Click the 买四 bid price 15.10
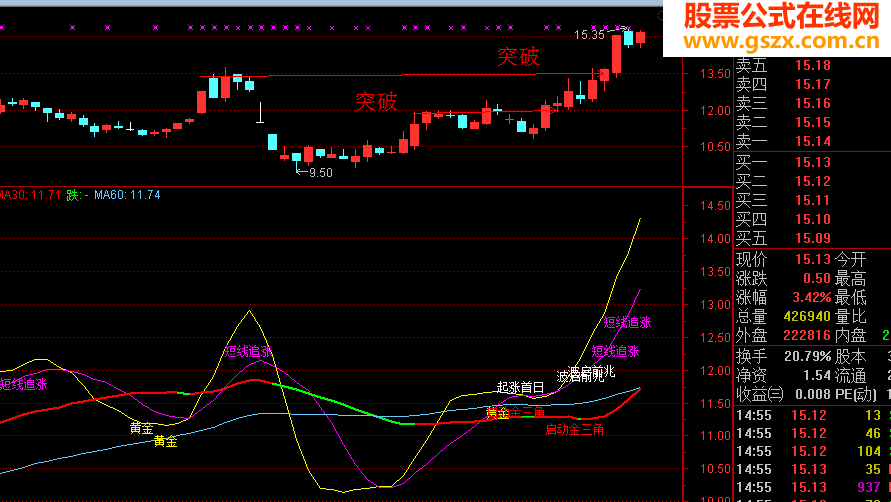This screenshot has width=891, height=502. (813, 219)
